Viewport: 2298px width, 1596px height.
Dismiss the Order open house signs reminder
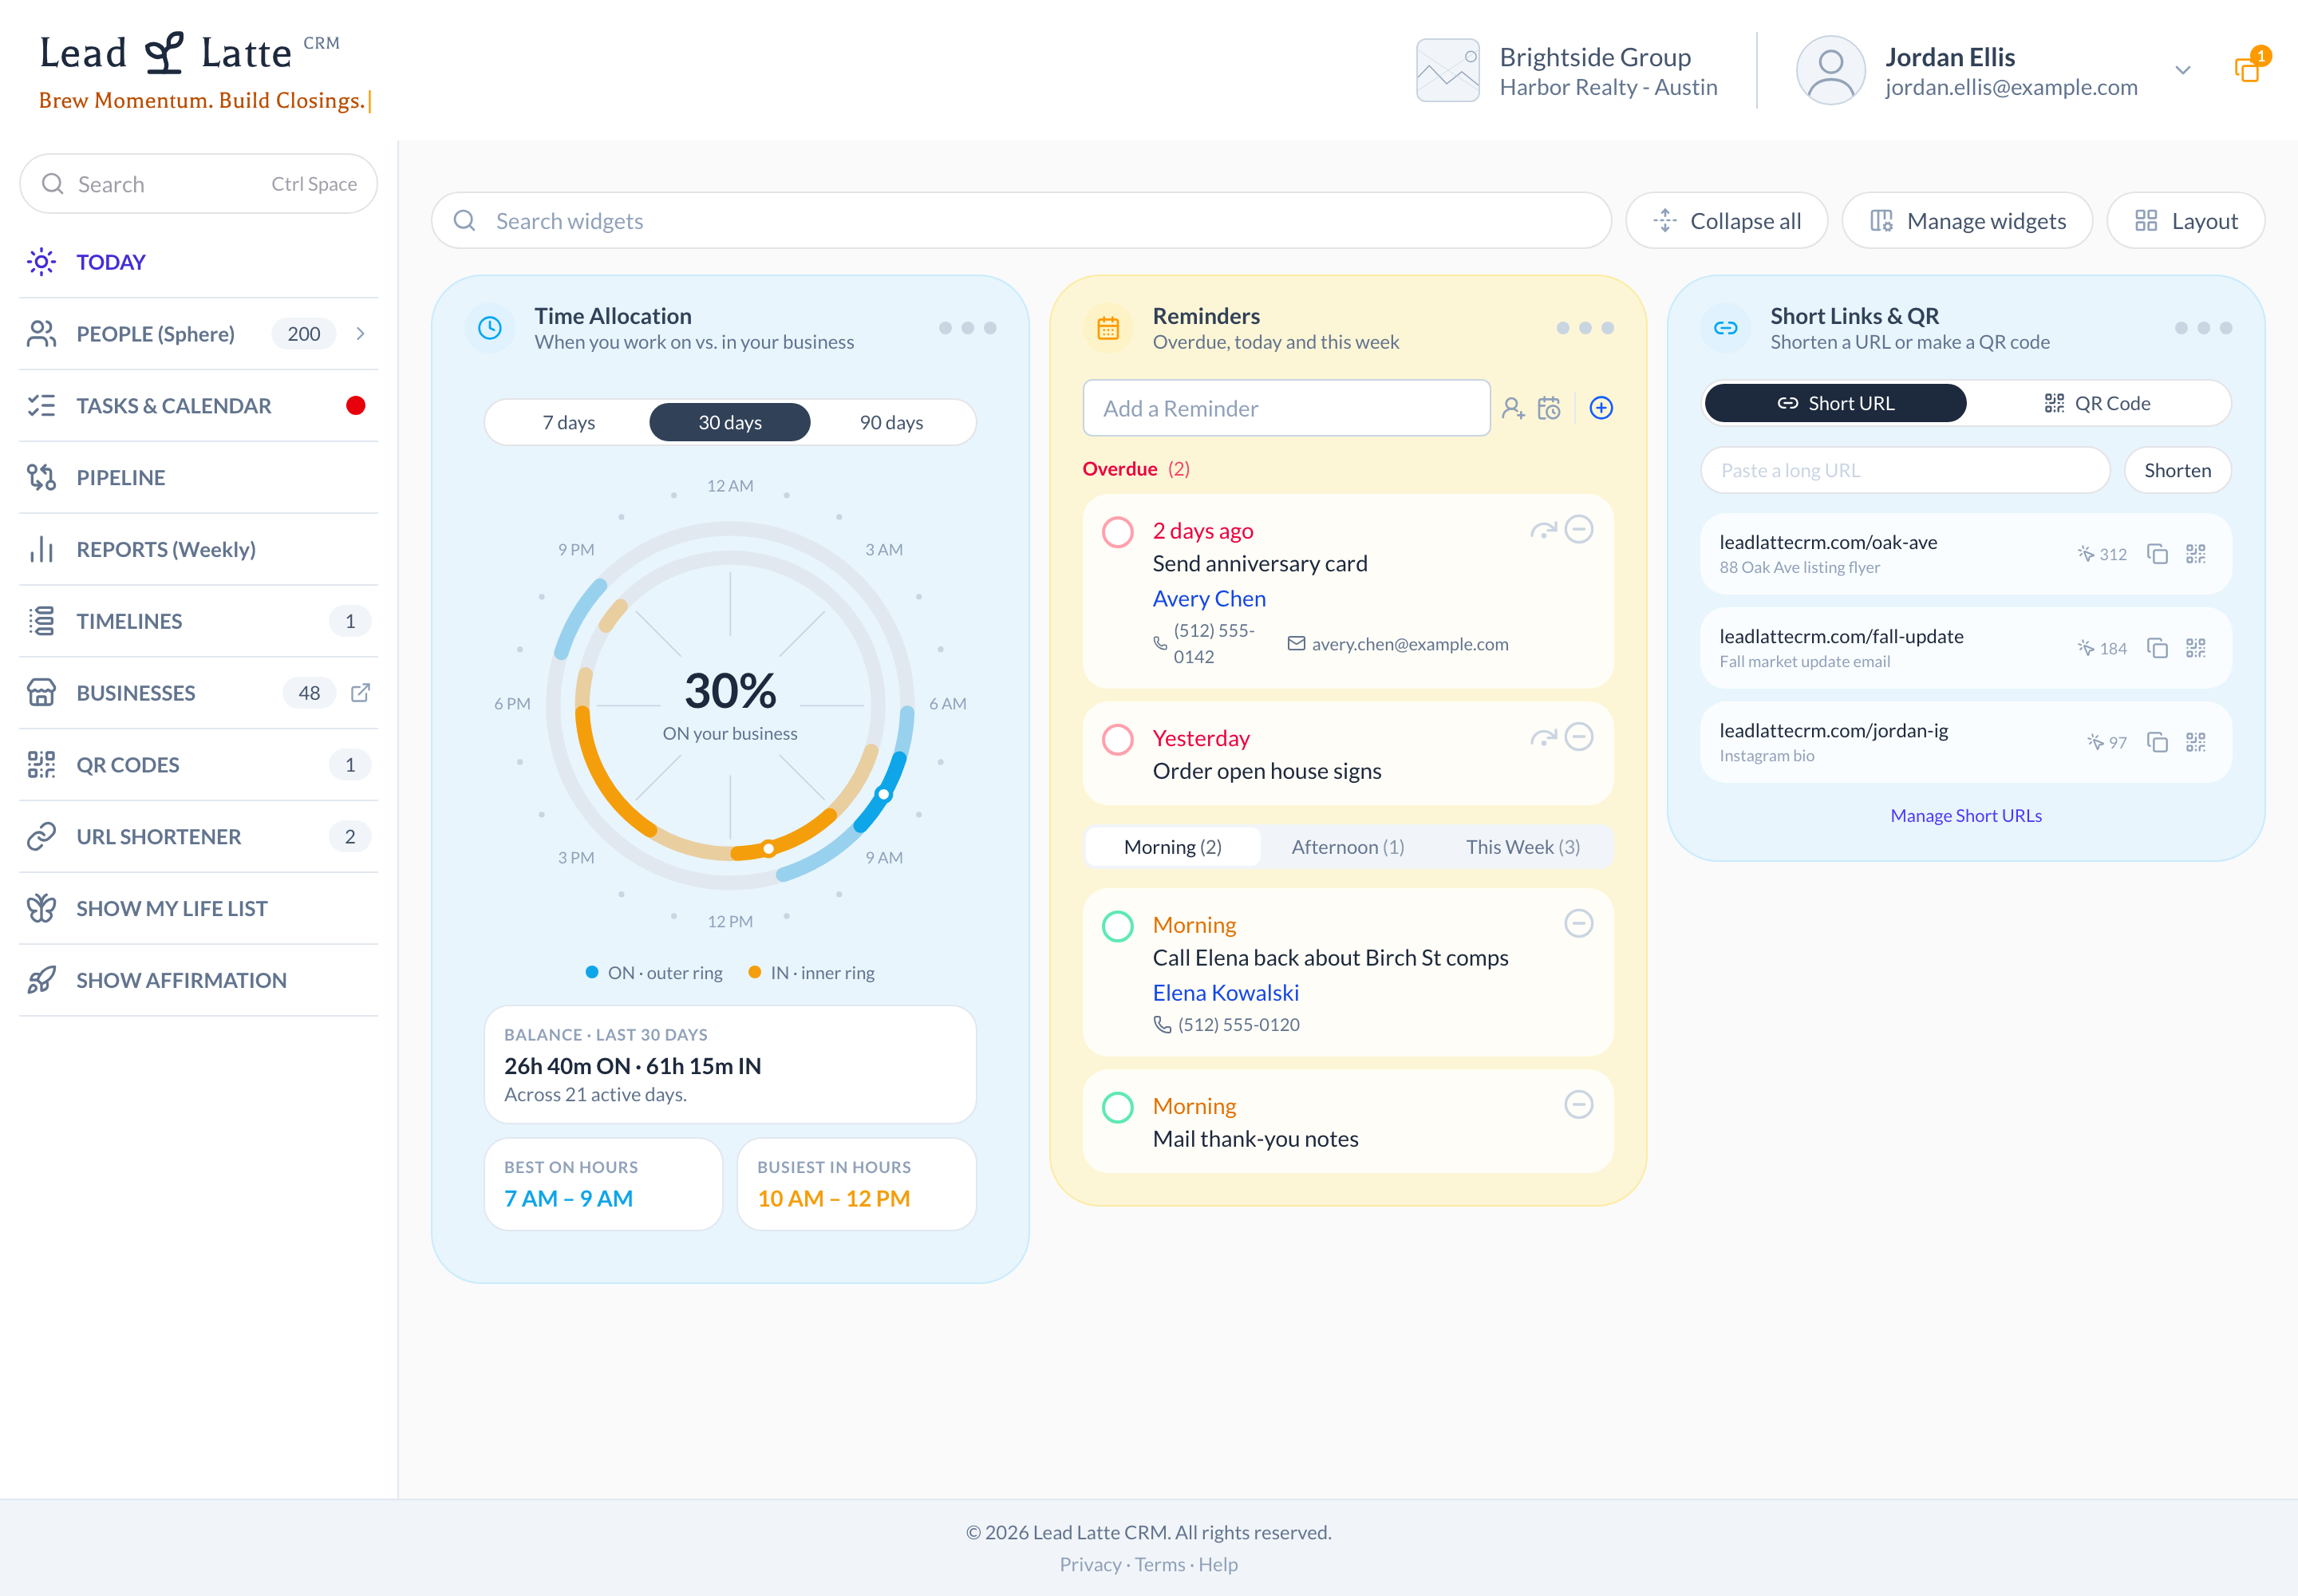(x=1579, y=737)
